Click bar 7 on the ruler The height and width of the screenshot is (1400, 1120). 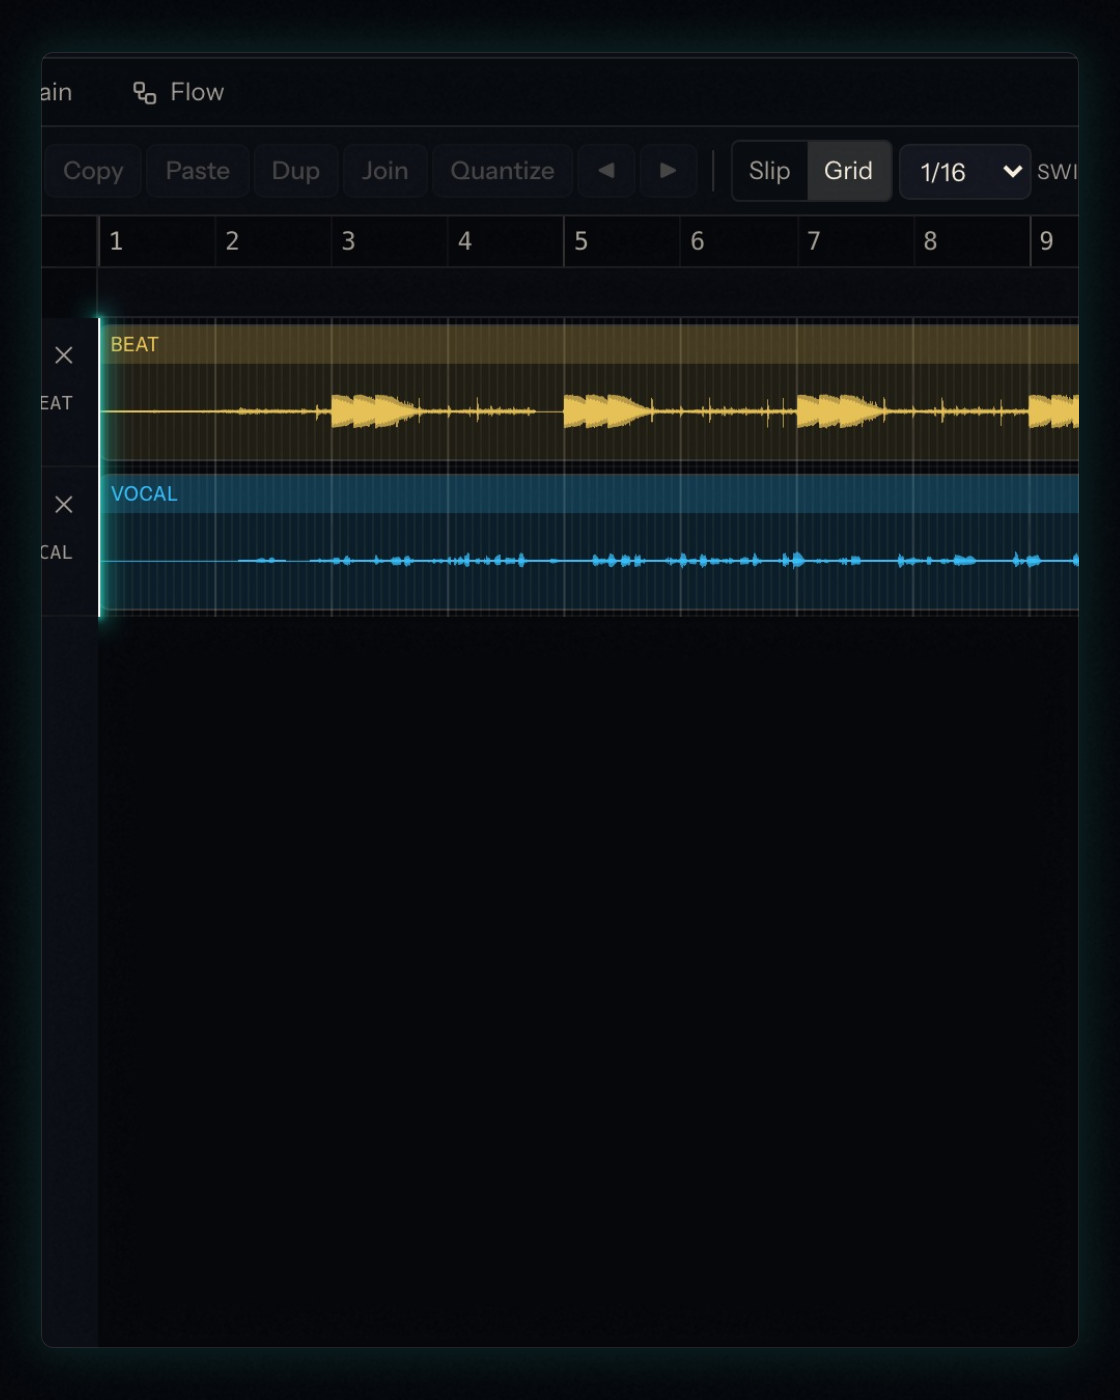pos(814,241)
